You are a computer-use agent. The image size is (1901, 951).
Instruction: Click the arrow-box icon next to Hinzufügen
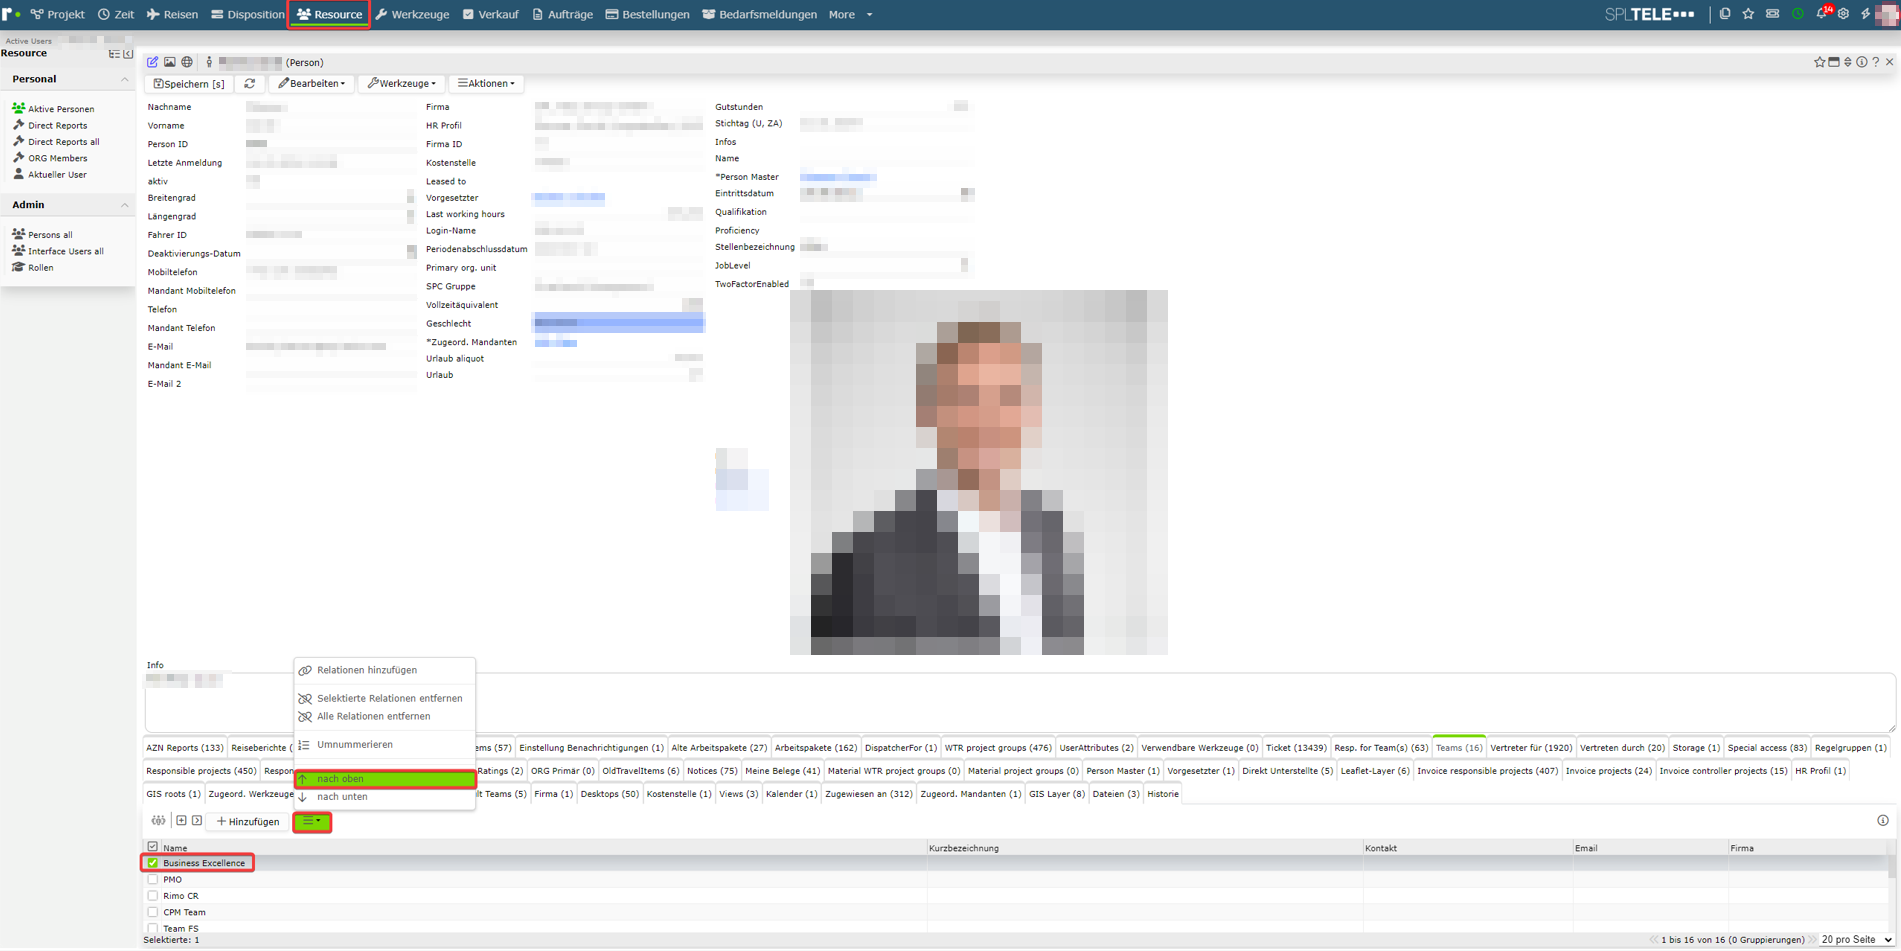[x=197, y=821]
